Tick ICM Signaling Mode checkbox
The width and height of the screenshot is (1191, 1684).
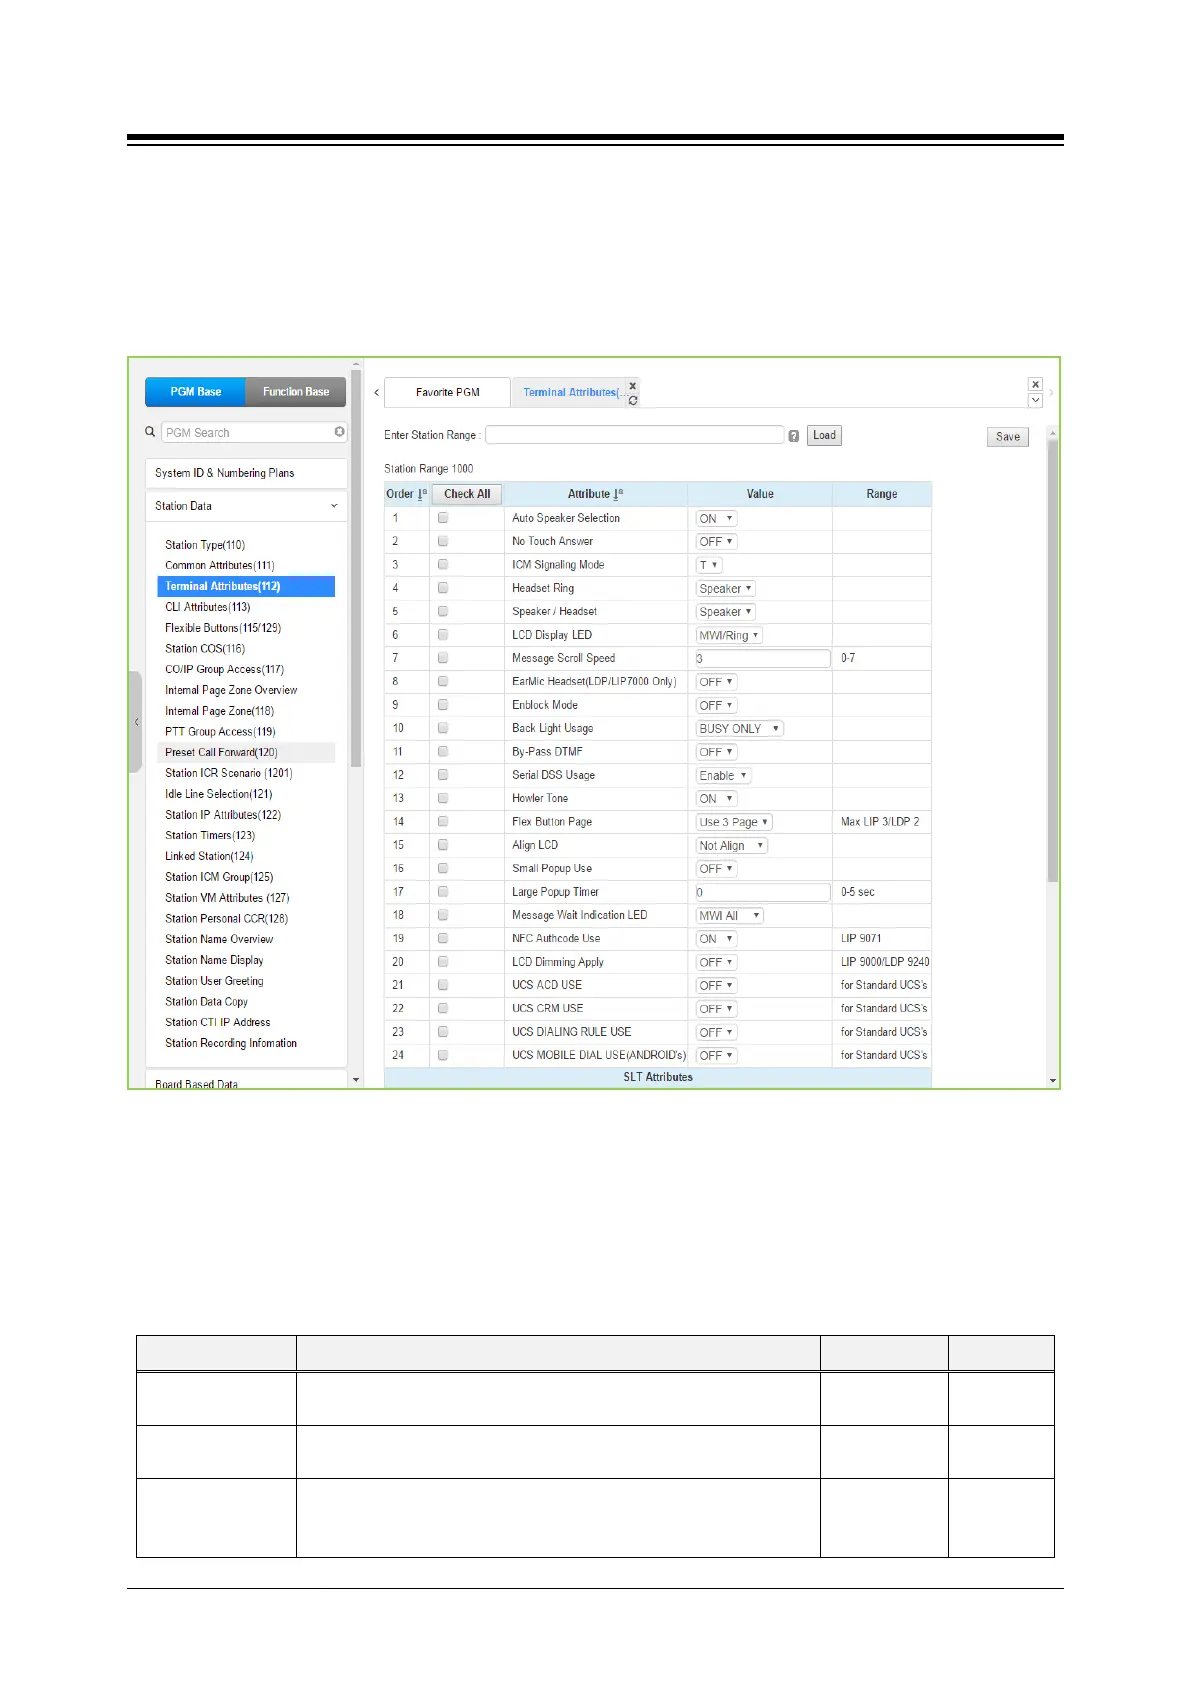(x=443, y=565)
